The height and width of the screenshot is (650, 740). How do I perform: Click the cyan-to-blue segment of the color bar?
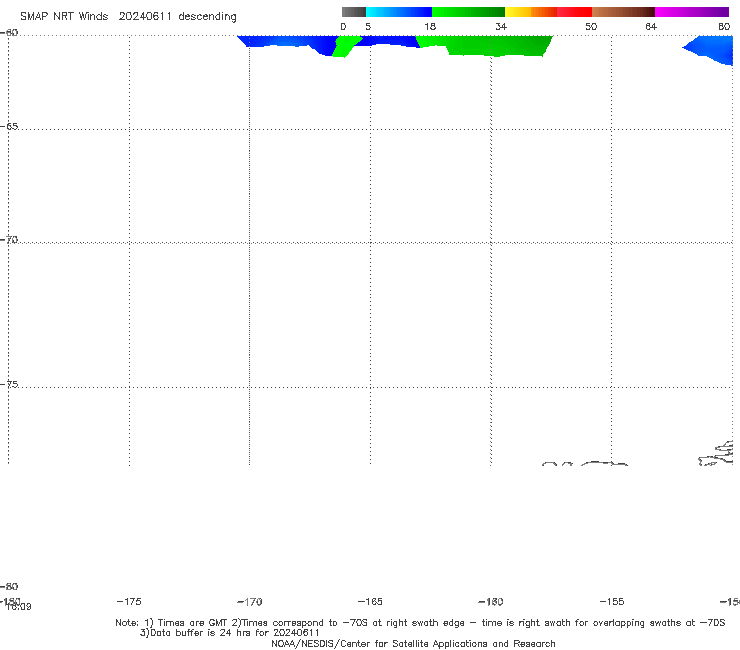point(399,12)
